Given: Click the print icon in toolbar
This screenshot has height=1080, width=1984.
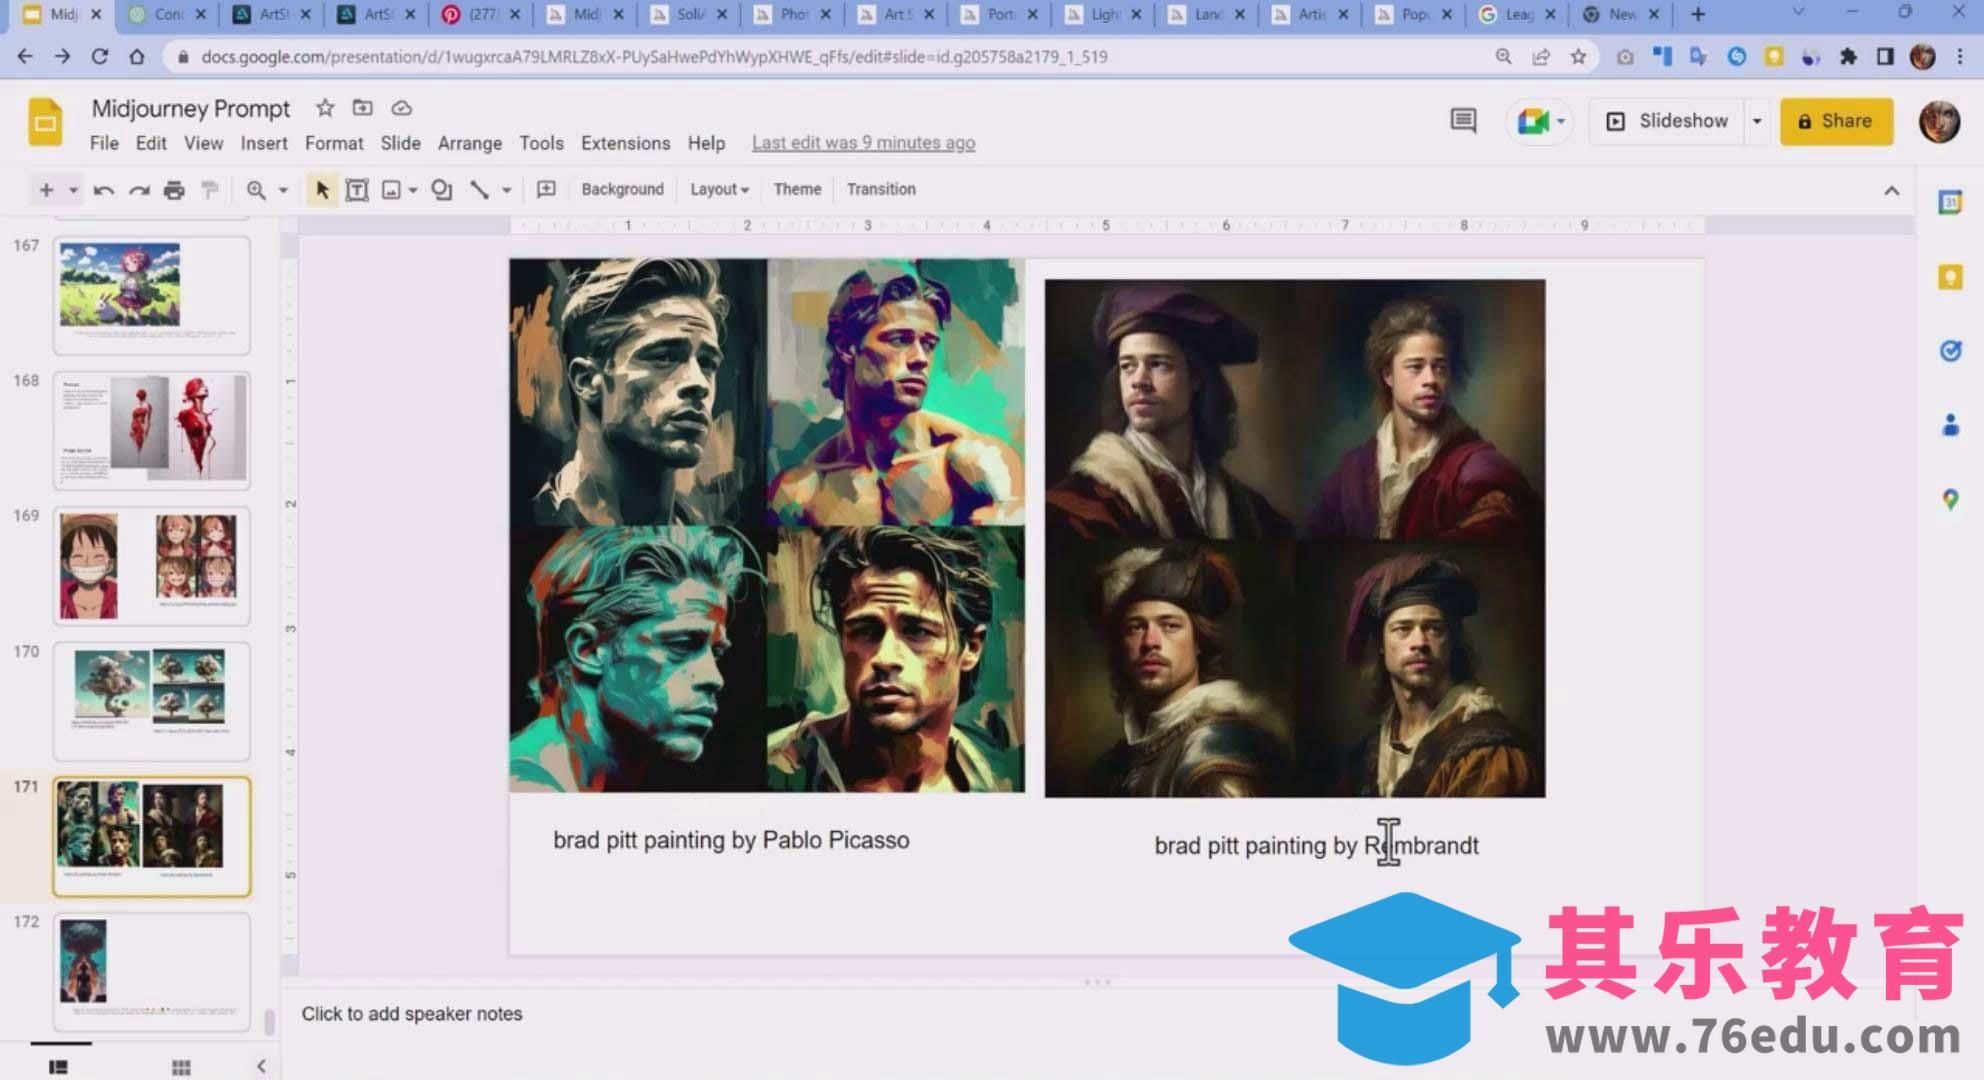Looking at the screenshot, I should tap(174, 189).
